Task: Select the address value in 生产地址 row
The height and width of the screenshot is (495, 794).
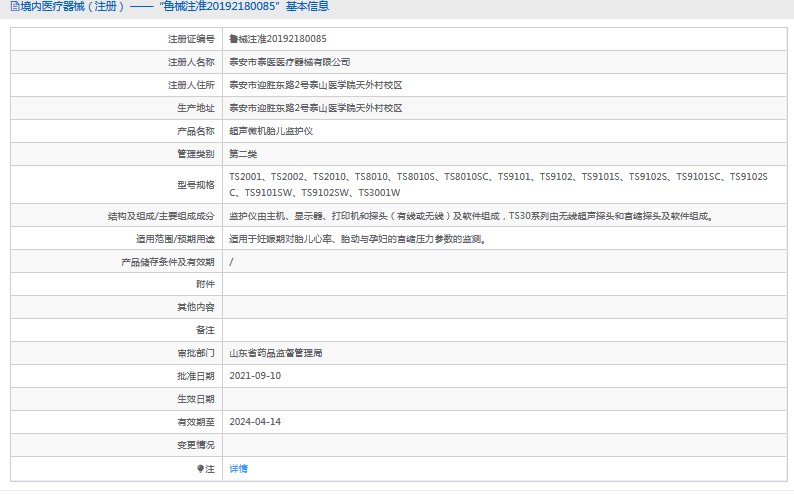Action: pos(316,108)
